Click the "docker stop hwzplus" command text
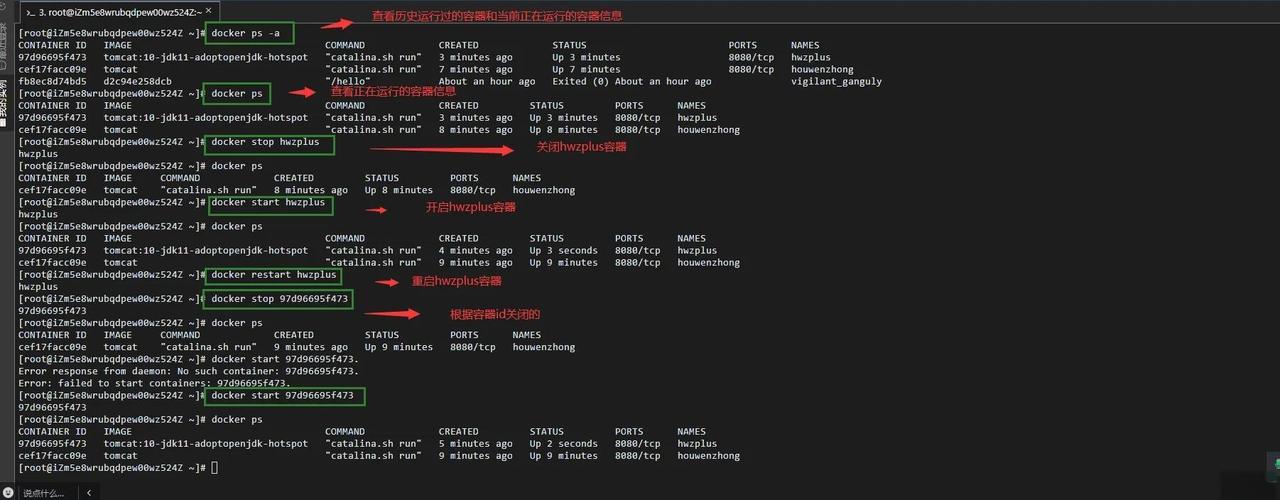Screen dimensions: 1280x500 pyautogui.click(x=268, y=142)
